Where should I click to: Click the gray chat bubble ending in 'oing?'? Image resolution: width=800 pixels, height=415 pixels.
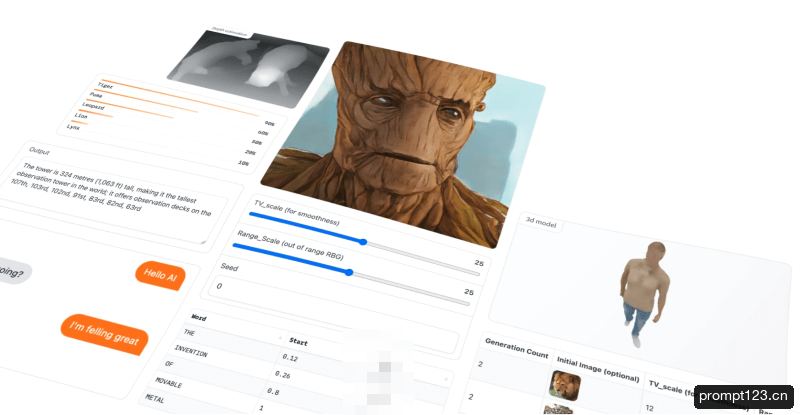click(13, 271)
